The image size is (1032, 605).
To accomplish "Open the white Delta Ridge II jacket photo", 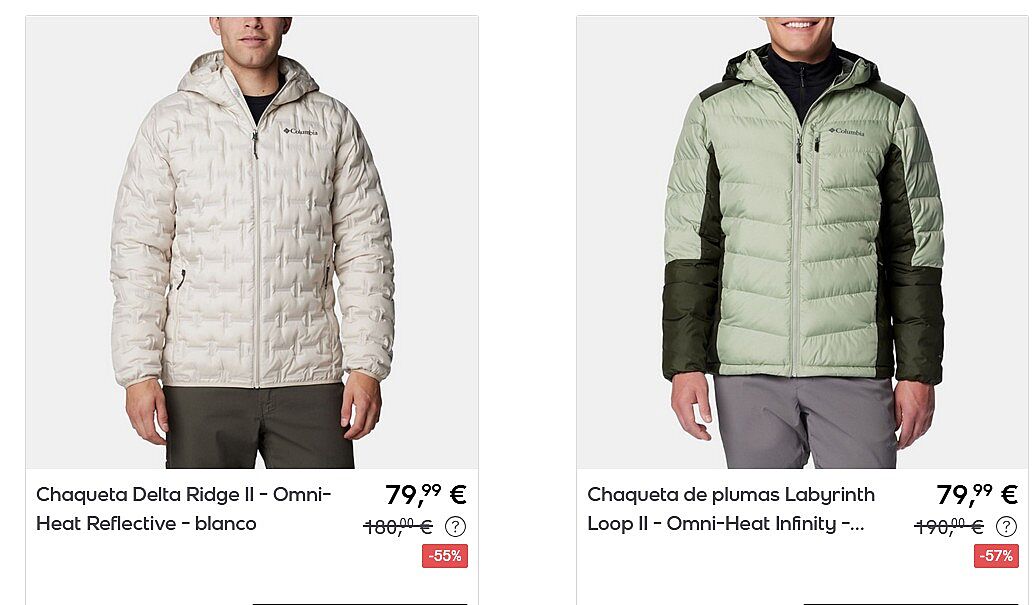I will tap(252, 243).
